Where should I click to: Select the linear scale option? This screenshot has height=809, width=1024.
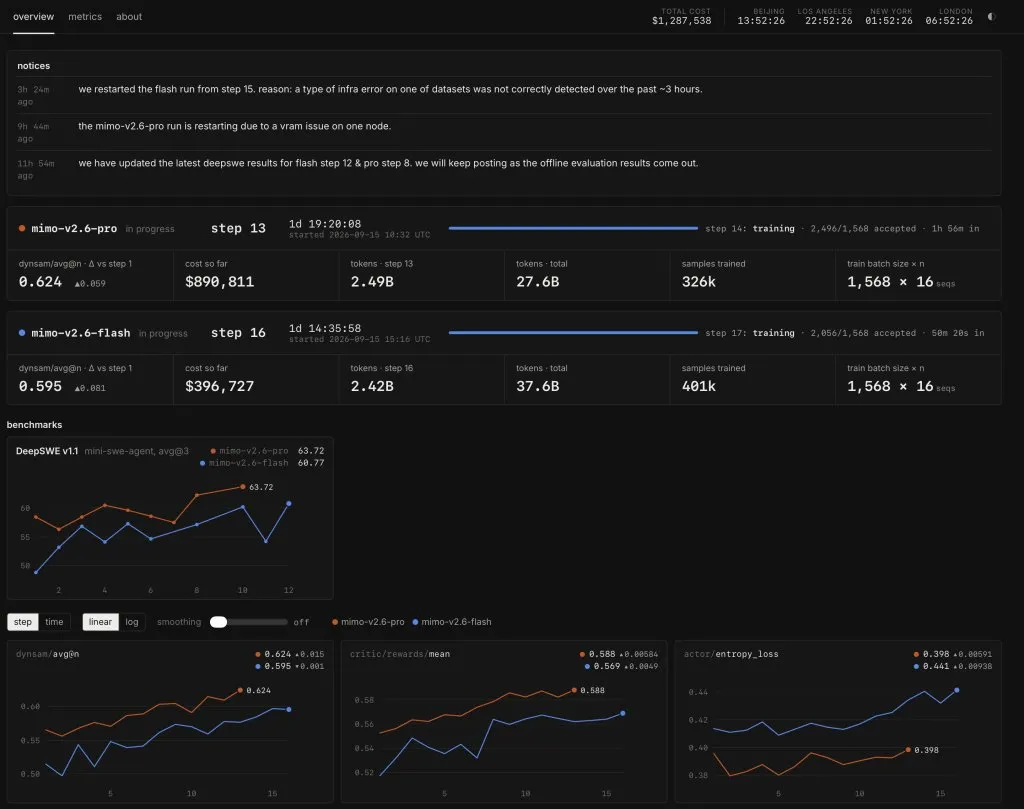pyautogui.click(x=100, y=622)
